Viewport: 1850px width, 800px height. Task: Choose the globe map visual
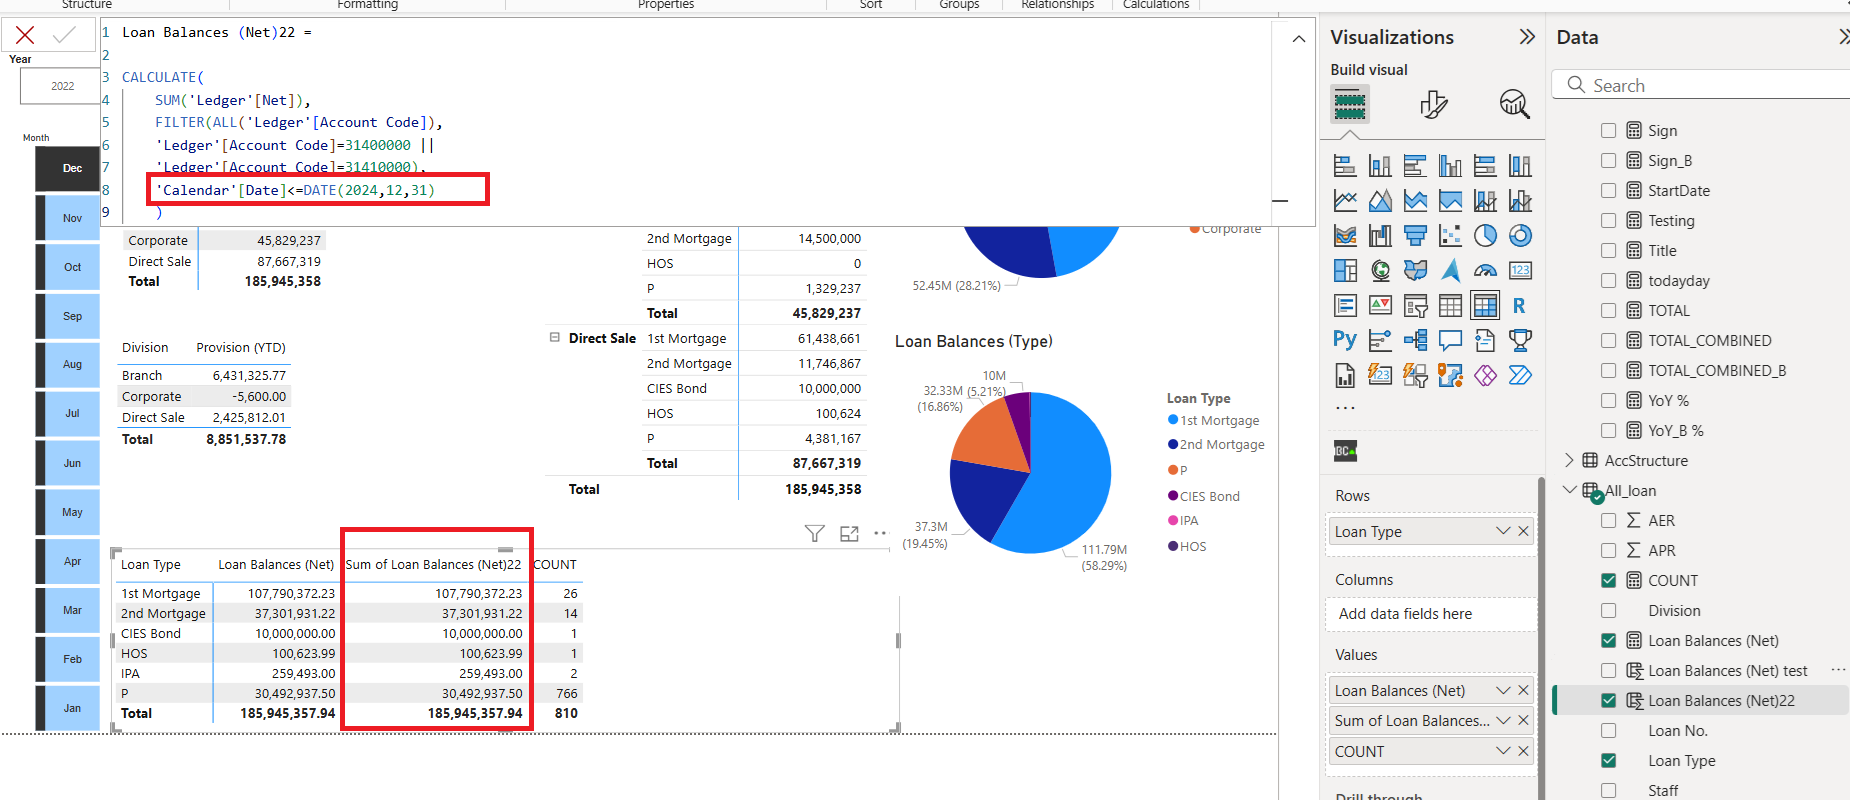pos(1380,271)
